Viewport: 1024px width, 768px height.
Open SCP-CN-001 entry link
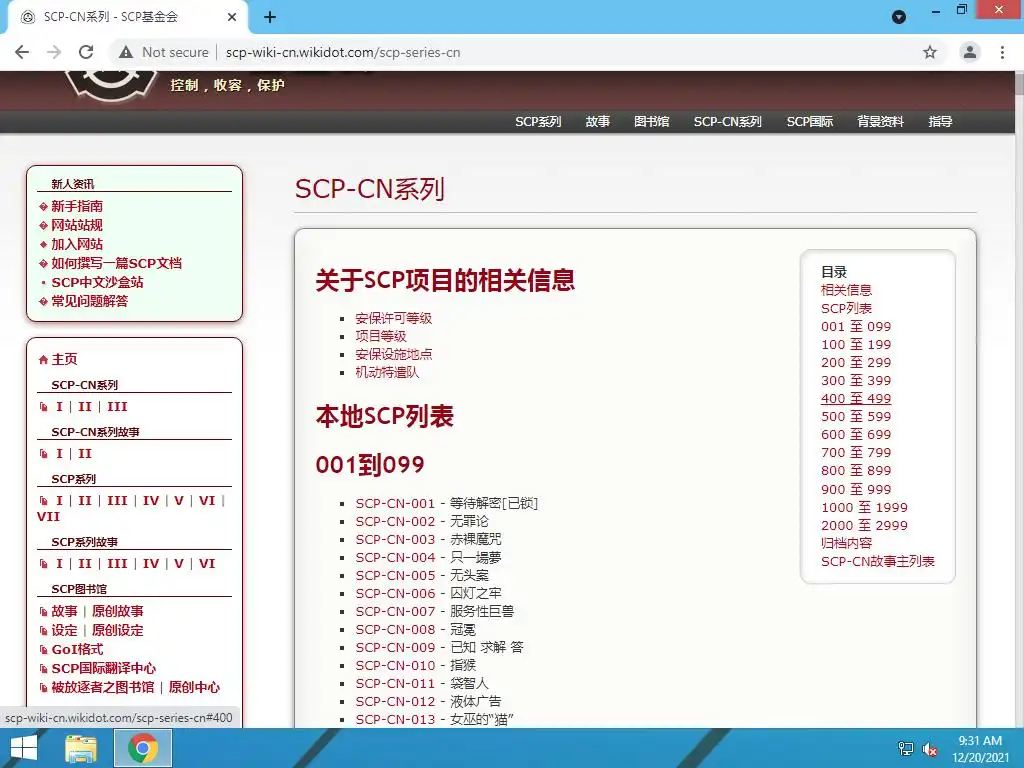point(395,504)
